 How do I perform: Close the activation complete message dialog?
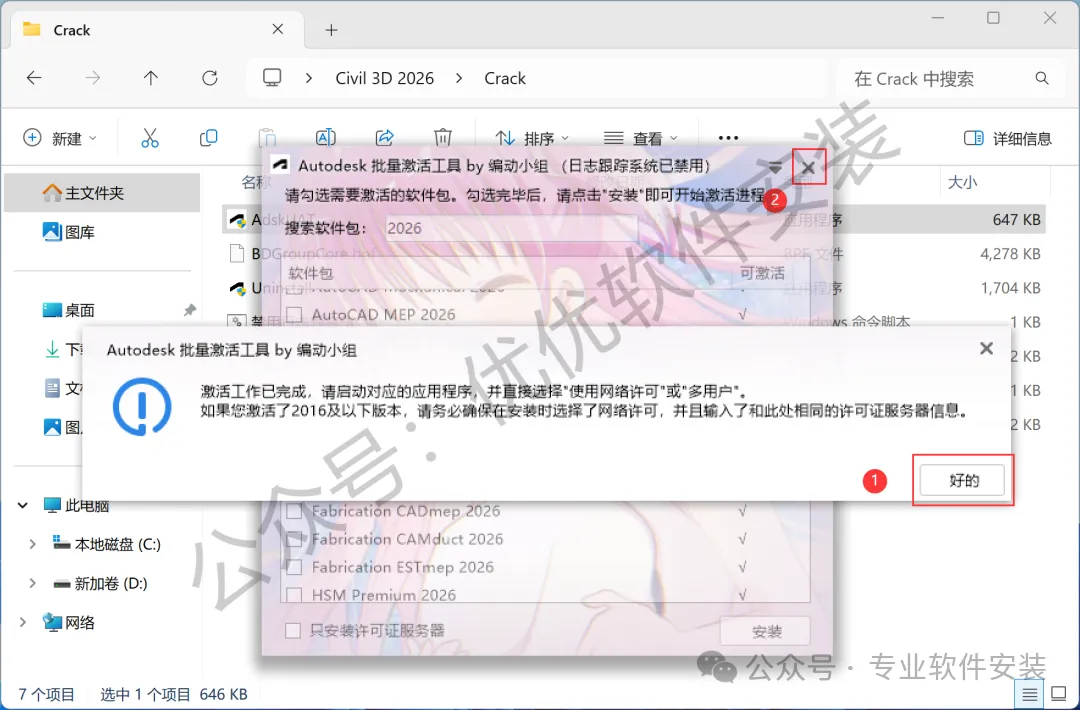986,348
